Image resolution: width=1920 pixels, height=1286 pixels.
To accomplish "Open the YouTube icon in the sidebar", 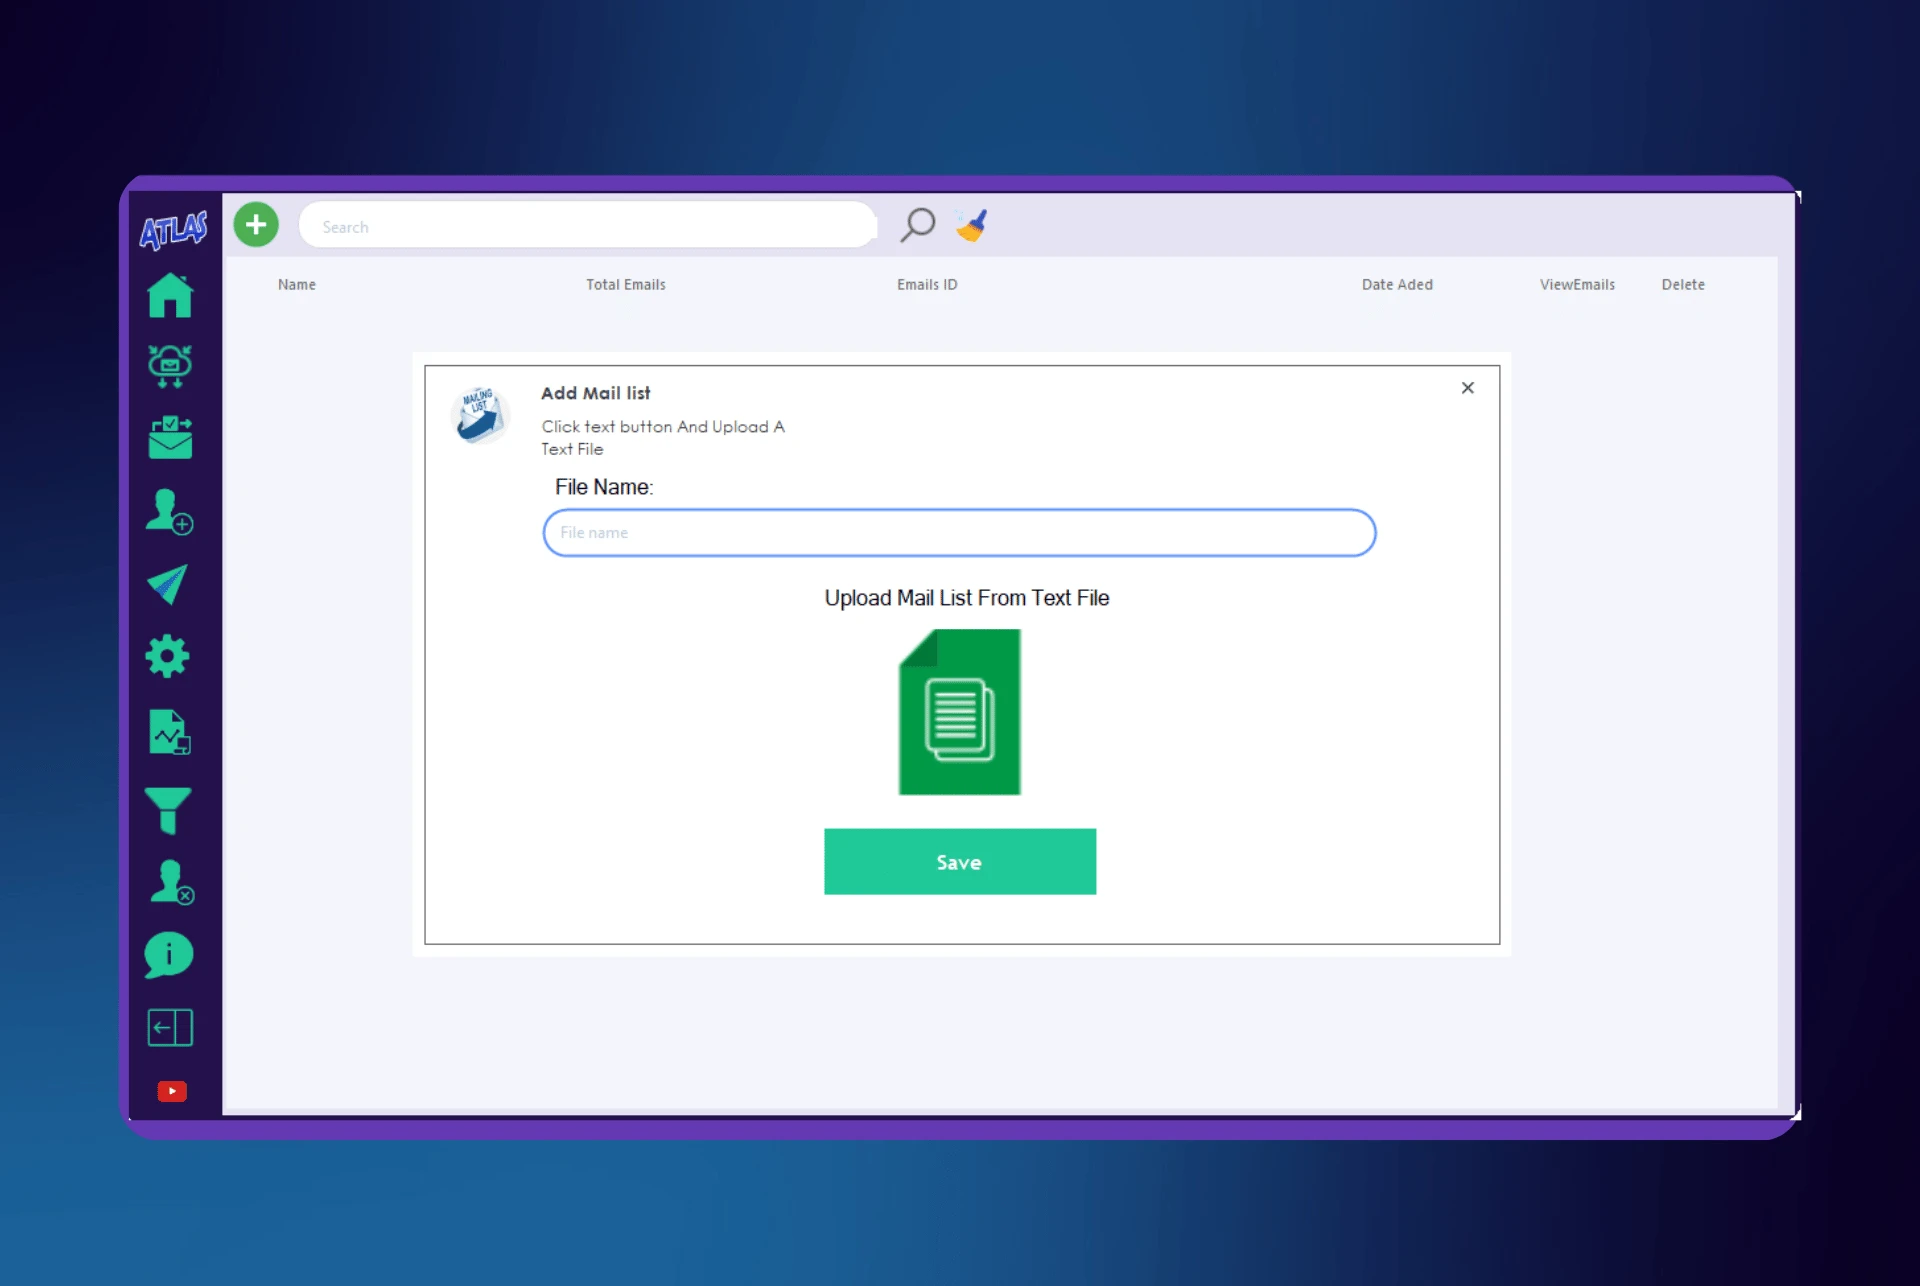I will tap(172, 1091).
